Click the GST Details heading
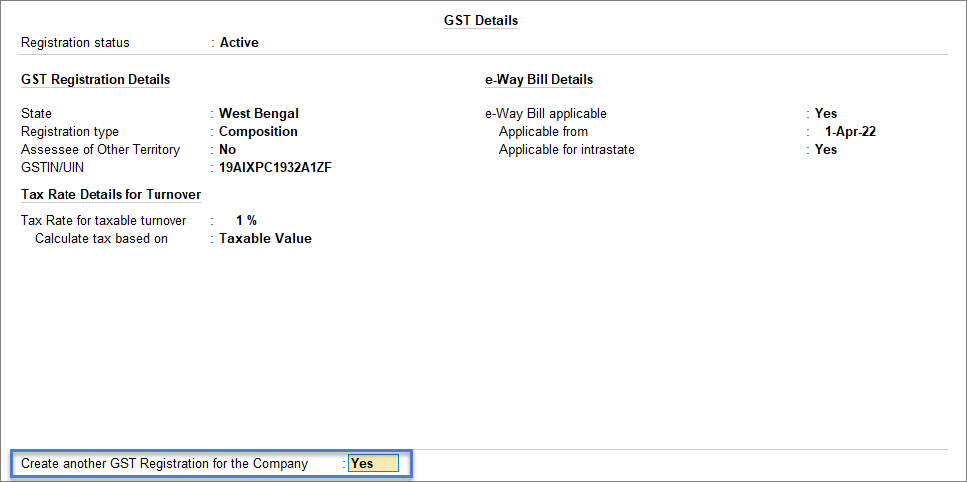This screenshot has height=482, width=967. (x=481, y=20)
